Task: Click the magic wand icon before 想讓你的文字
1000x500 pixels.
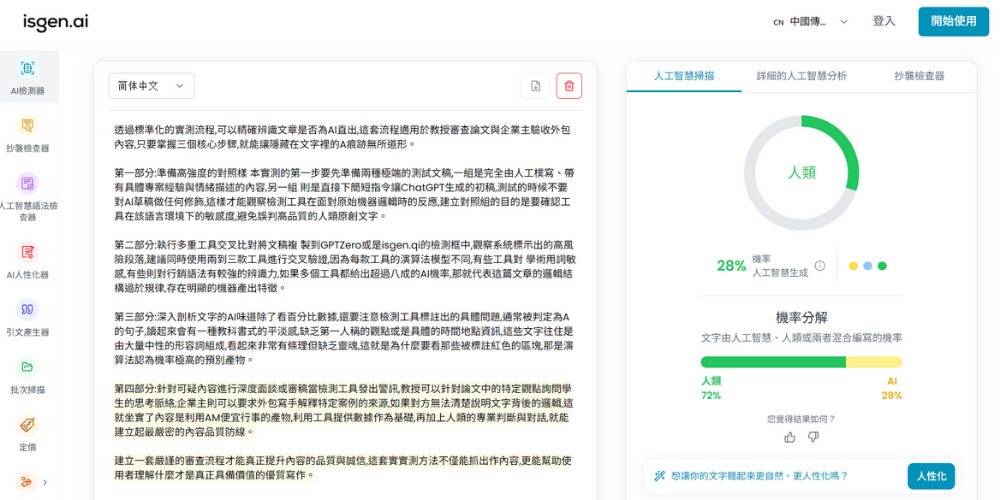Action: [659, 476]
